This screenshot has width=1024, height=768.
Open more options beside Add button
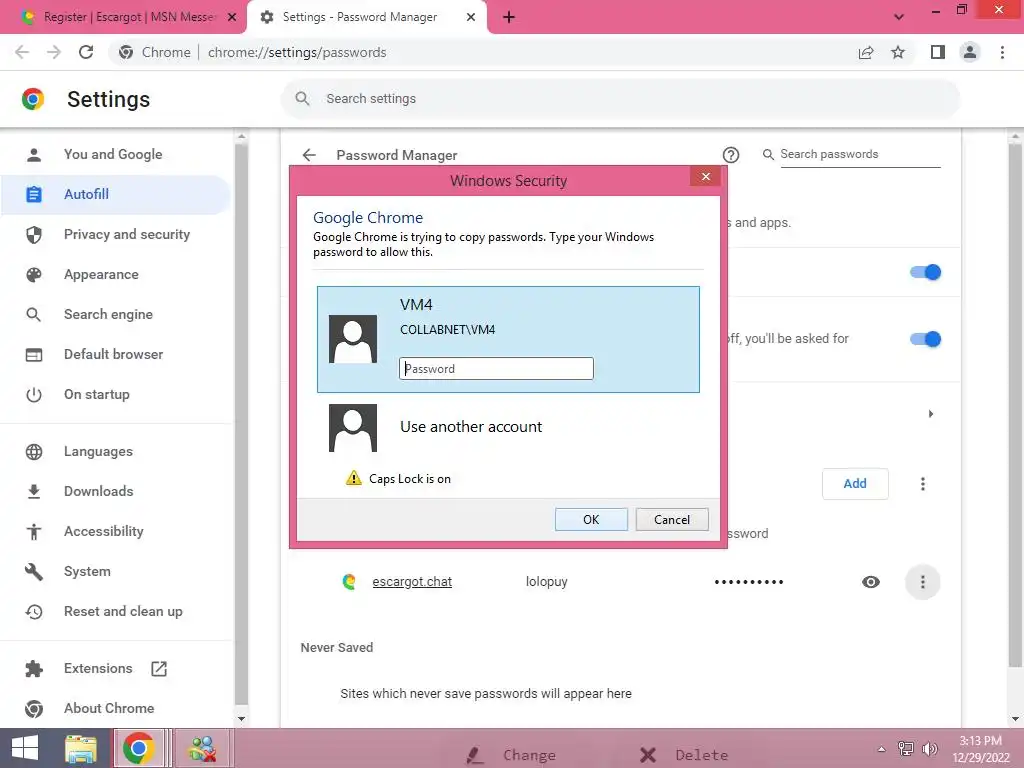923,484
